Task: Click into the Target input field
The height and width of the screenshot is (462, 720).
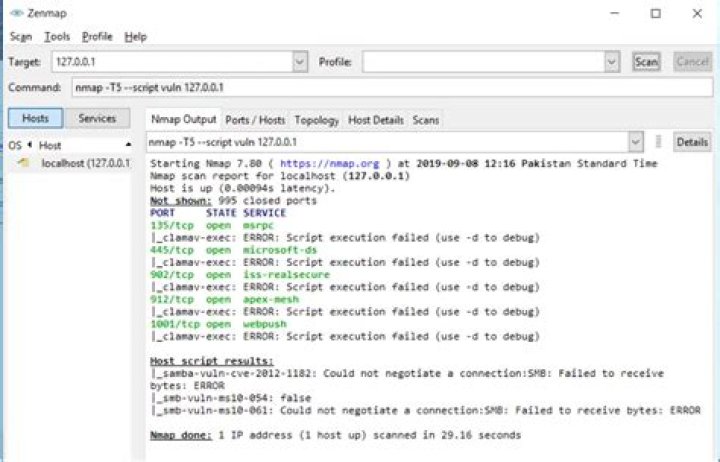Action: [173, 62]
